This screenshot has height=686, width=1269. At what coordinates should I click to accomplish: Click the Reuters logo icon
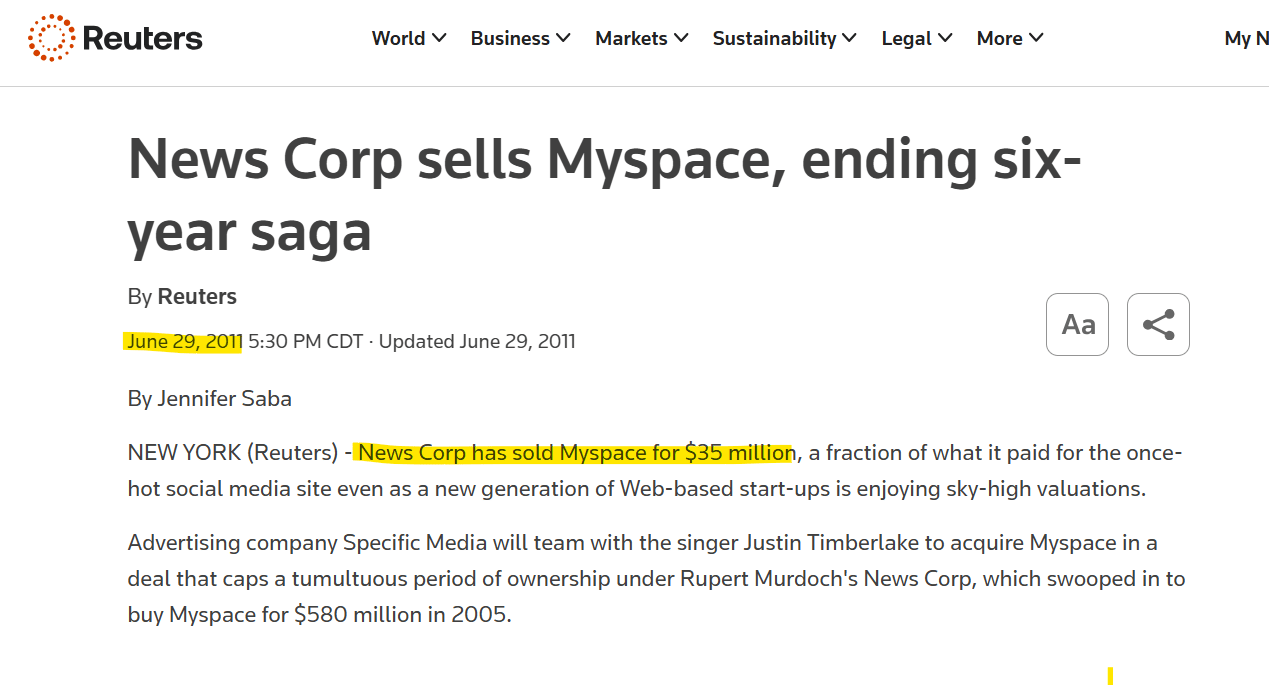click(x=52, y=39)
